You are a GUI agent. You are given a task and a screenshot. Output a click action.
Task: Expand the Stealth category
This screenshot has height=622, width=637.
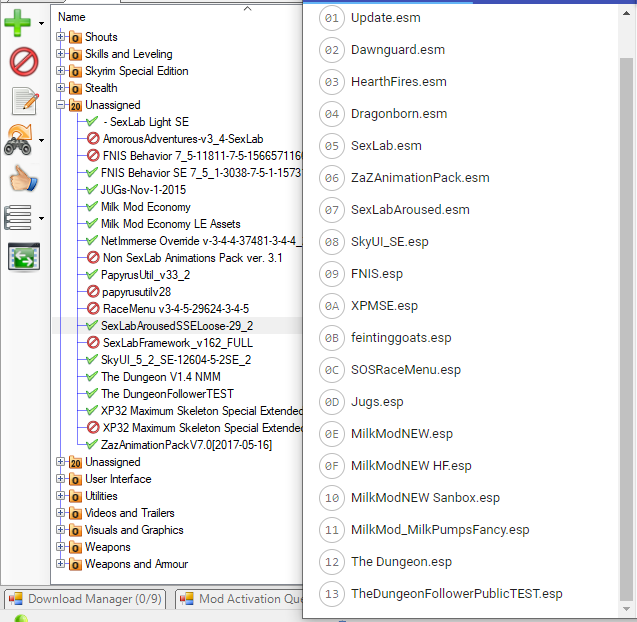pyautogui.click(x=60, y=88)
